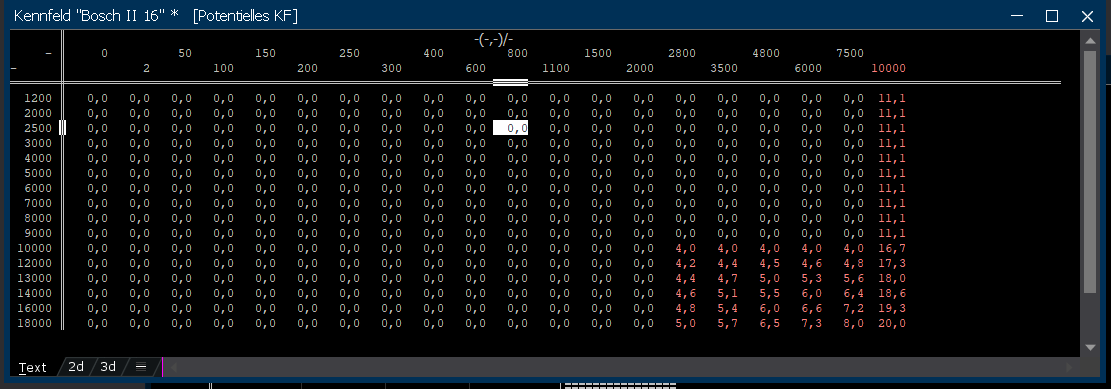Select the cell with value 5,3
The image size is (1111, 389).
click(812, 278)
